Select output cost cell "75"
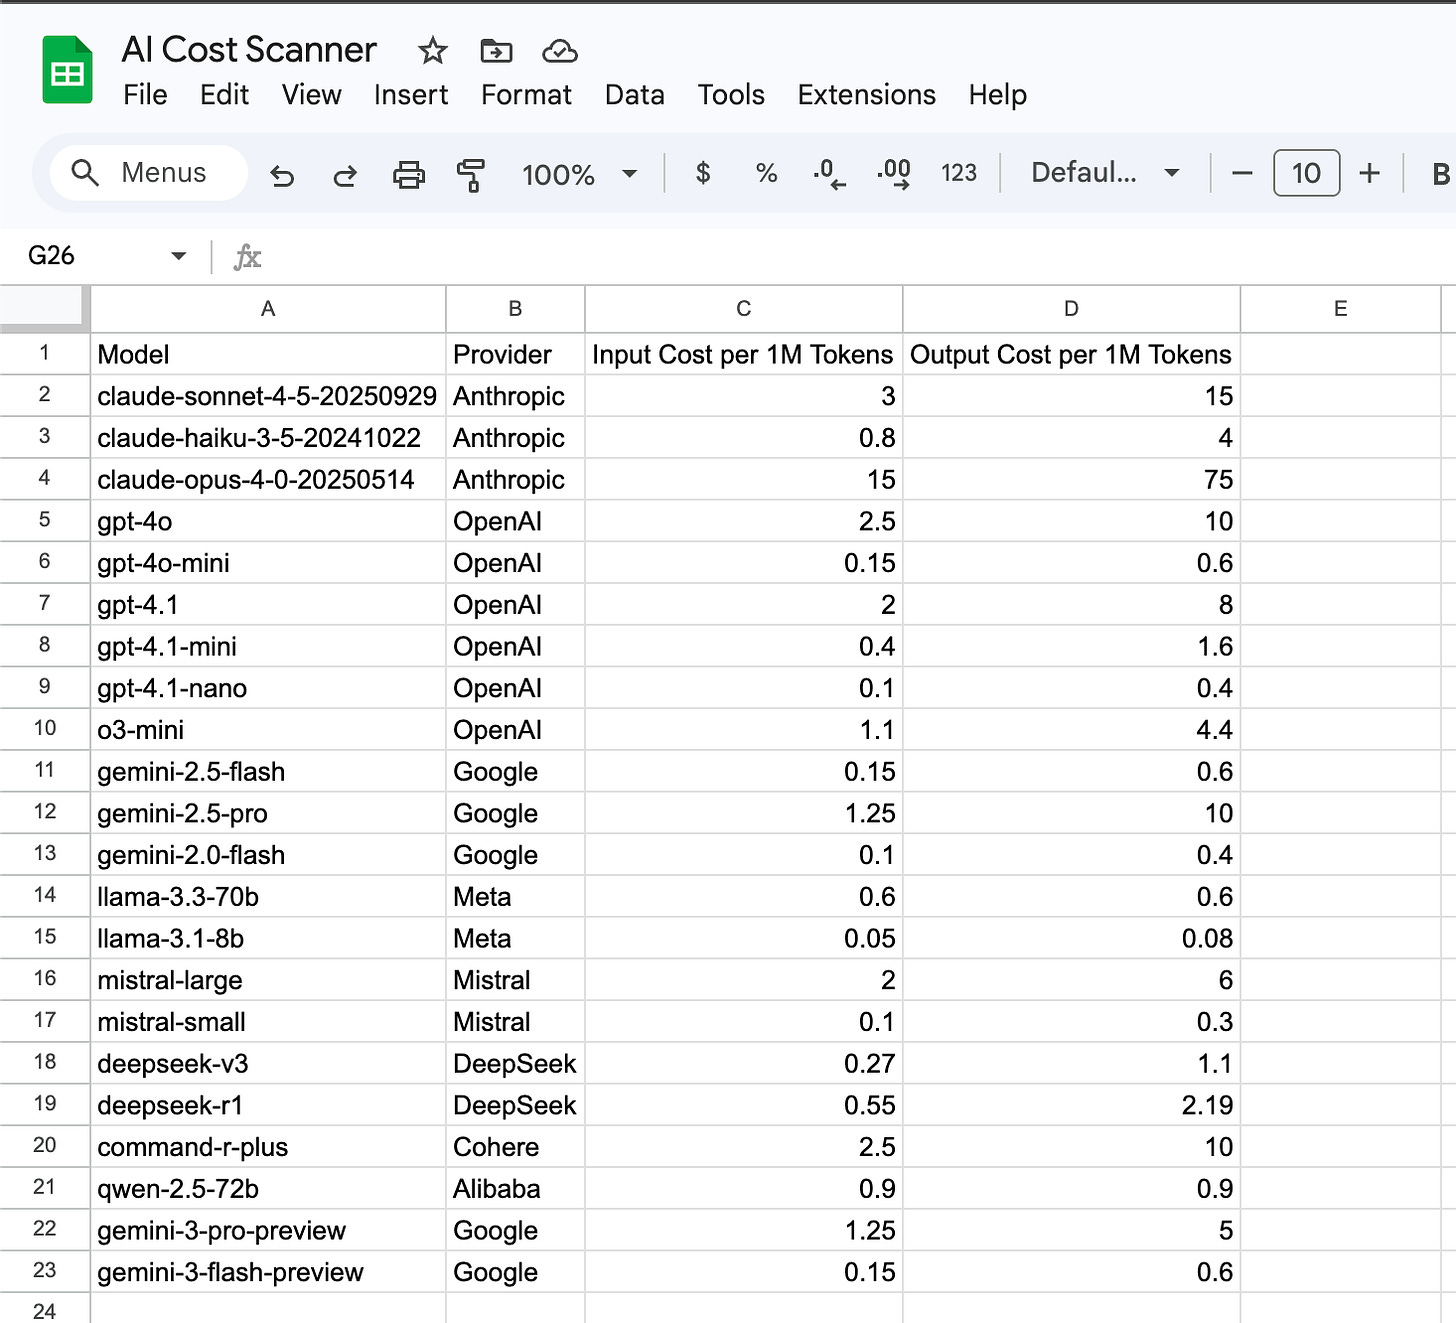The width and height of the screenshot is (1456, 1323). click(x=1071, y=480)
